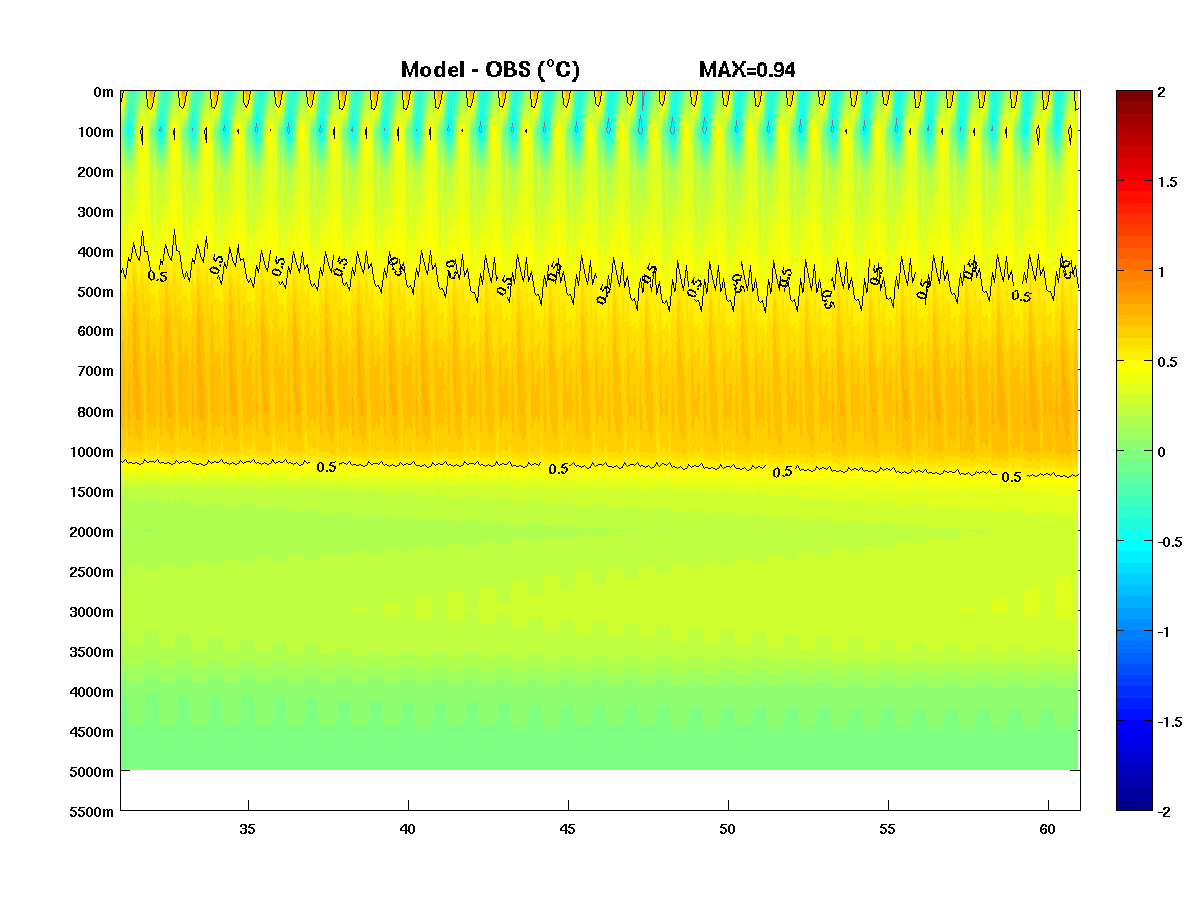The width and height of the screenshot is (1200, 900).
Task: Click the colorbar's "-1" tick label
Action: click(x=1164, y=632)
